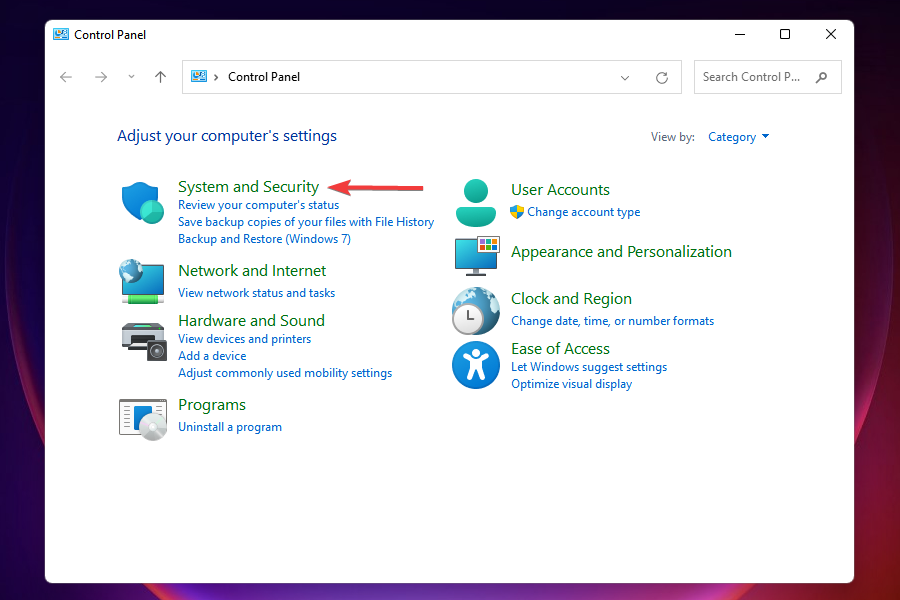Minimize the Control Panel window

click(x=740, y=34)
